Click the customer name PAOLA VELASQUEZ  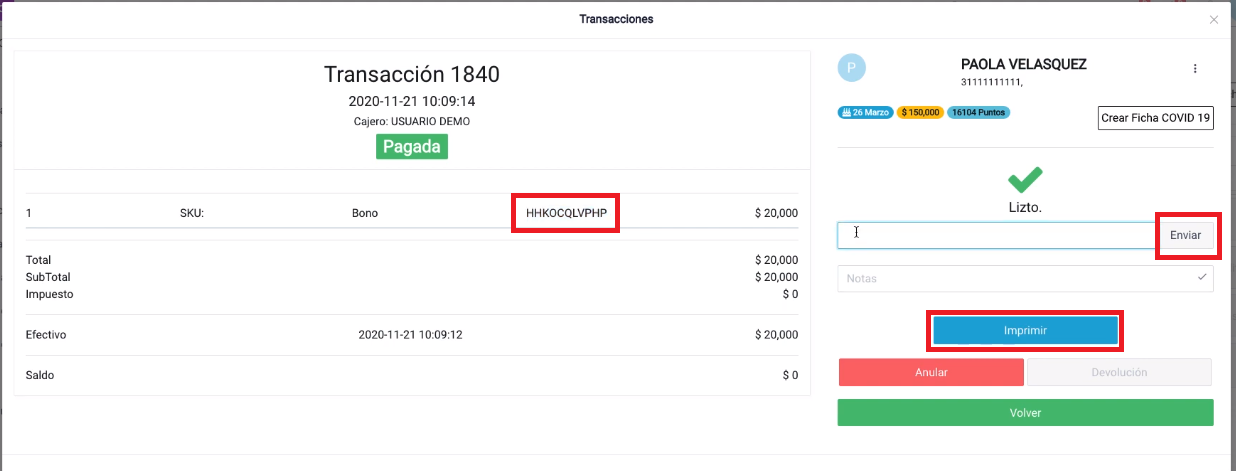pos(1023,64)
